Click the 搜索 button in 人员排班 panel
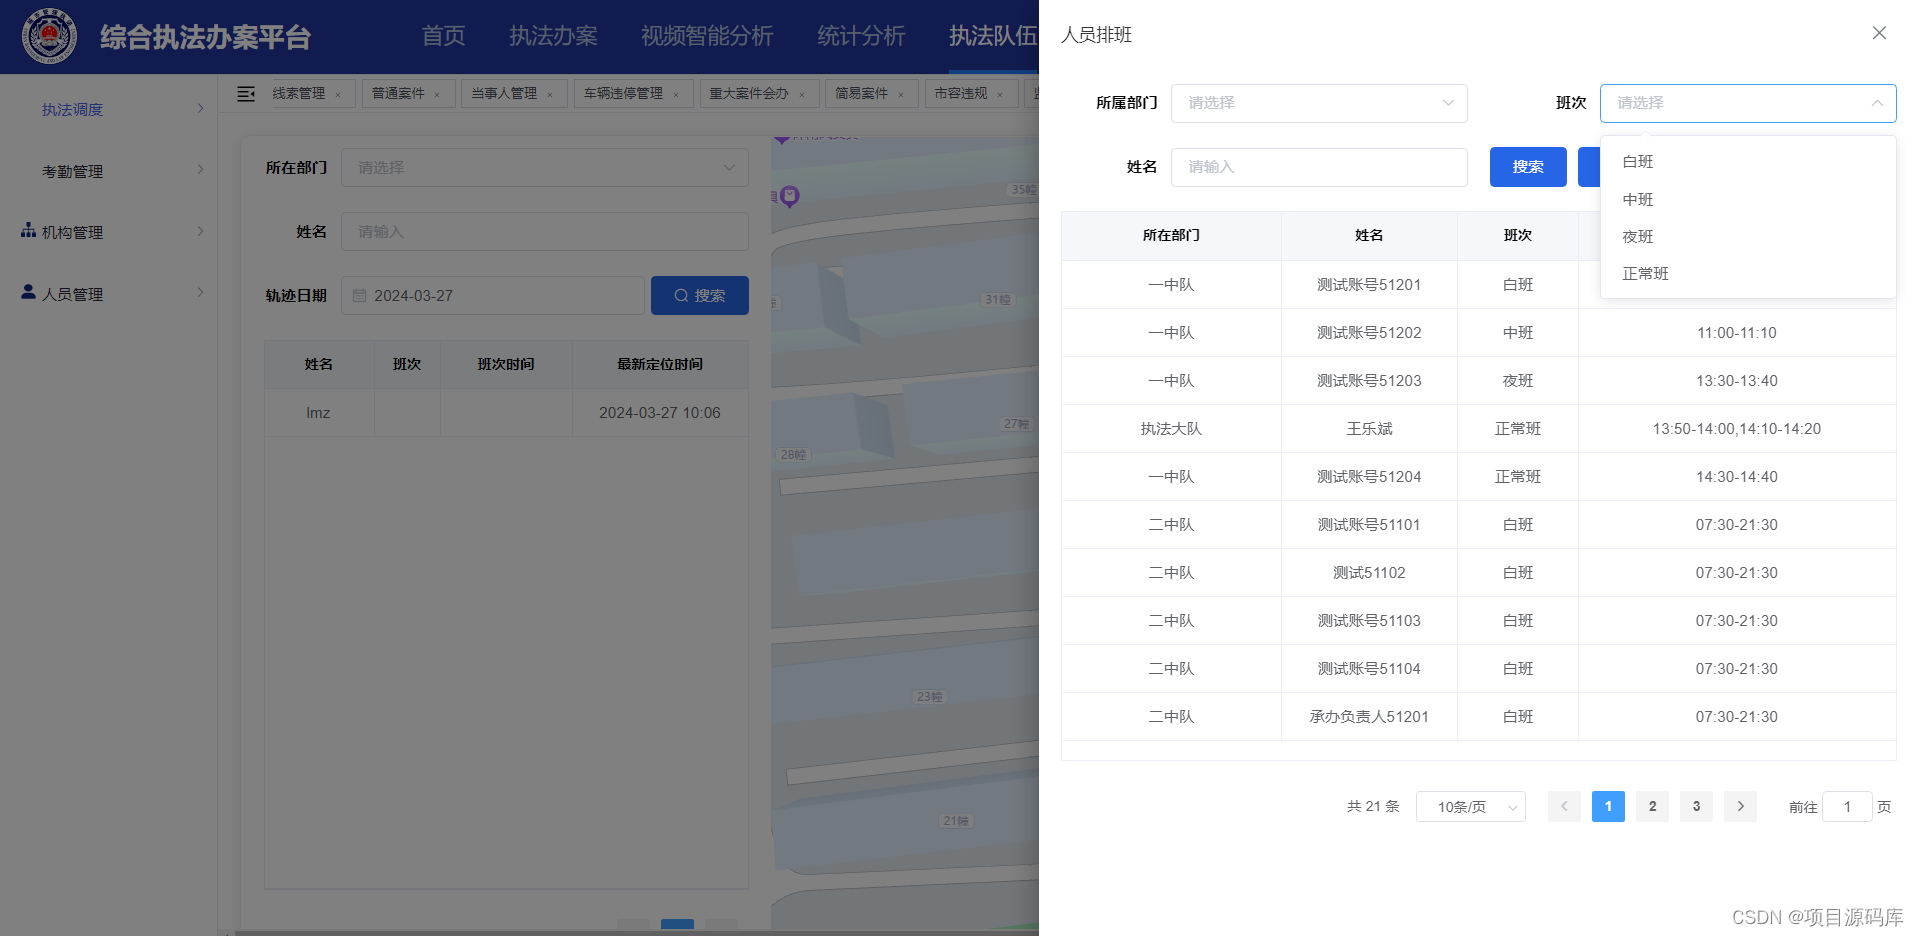The width and height of the screenshot is (1919, 936). [x=1528, y=167]
